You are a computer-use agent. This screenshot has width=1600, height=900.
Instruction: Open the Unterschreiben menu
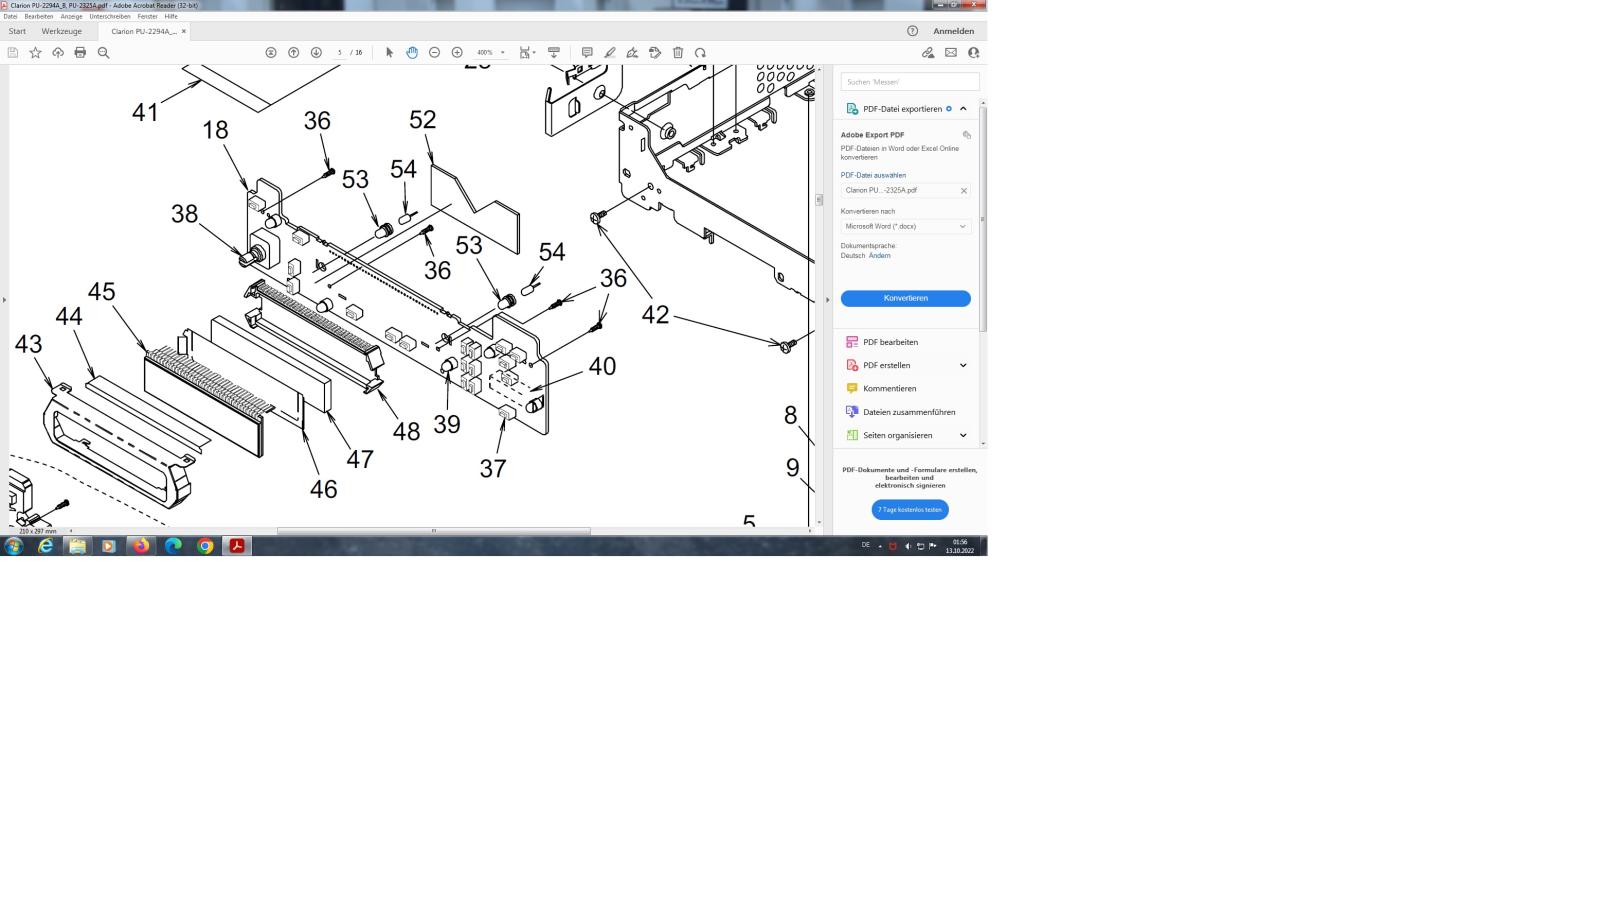click(x=110, y=16)
